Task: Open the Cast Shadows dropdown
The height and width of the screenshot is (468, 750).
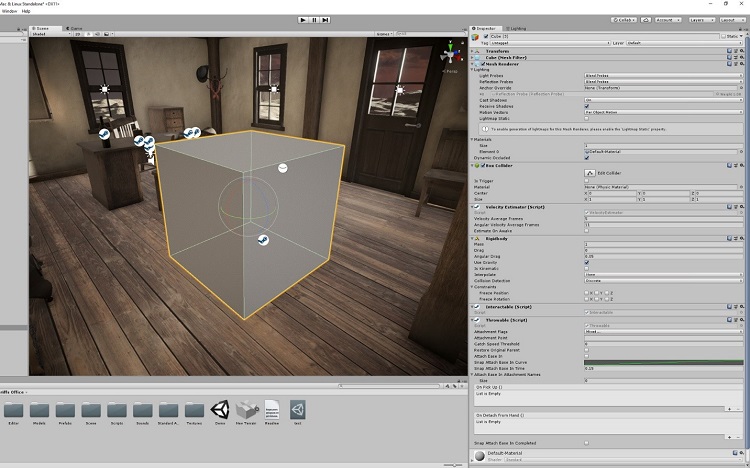Action: click(663, 100)
